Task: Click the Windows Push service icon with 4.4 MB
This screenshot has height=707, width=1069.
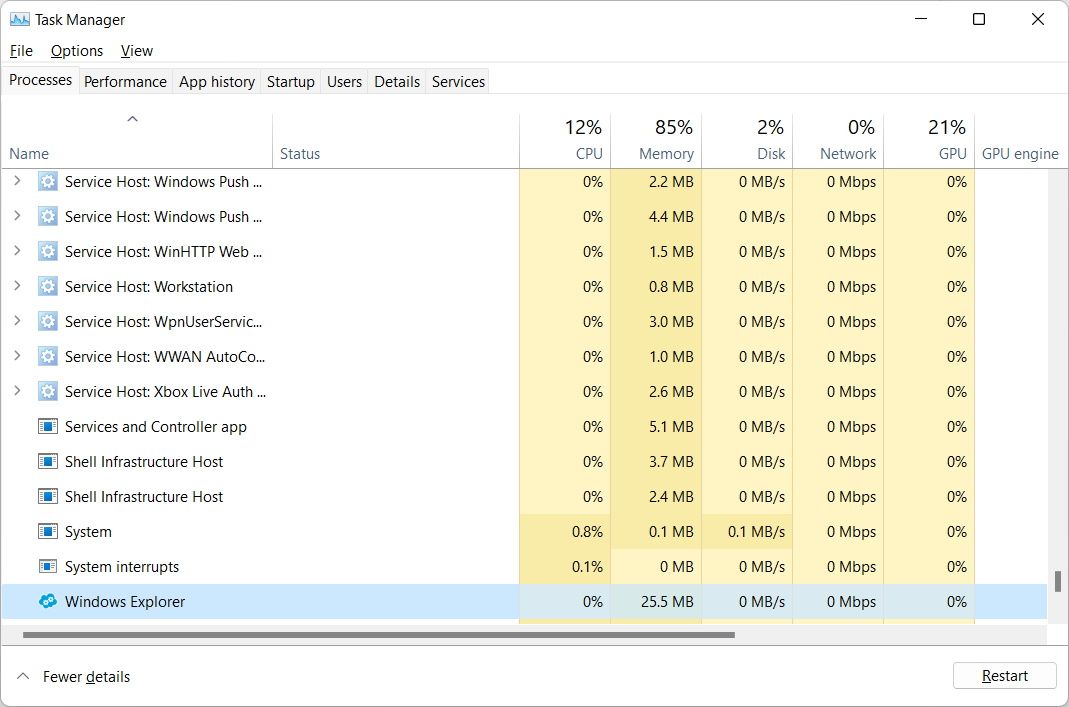Action: 48,217
